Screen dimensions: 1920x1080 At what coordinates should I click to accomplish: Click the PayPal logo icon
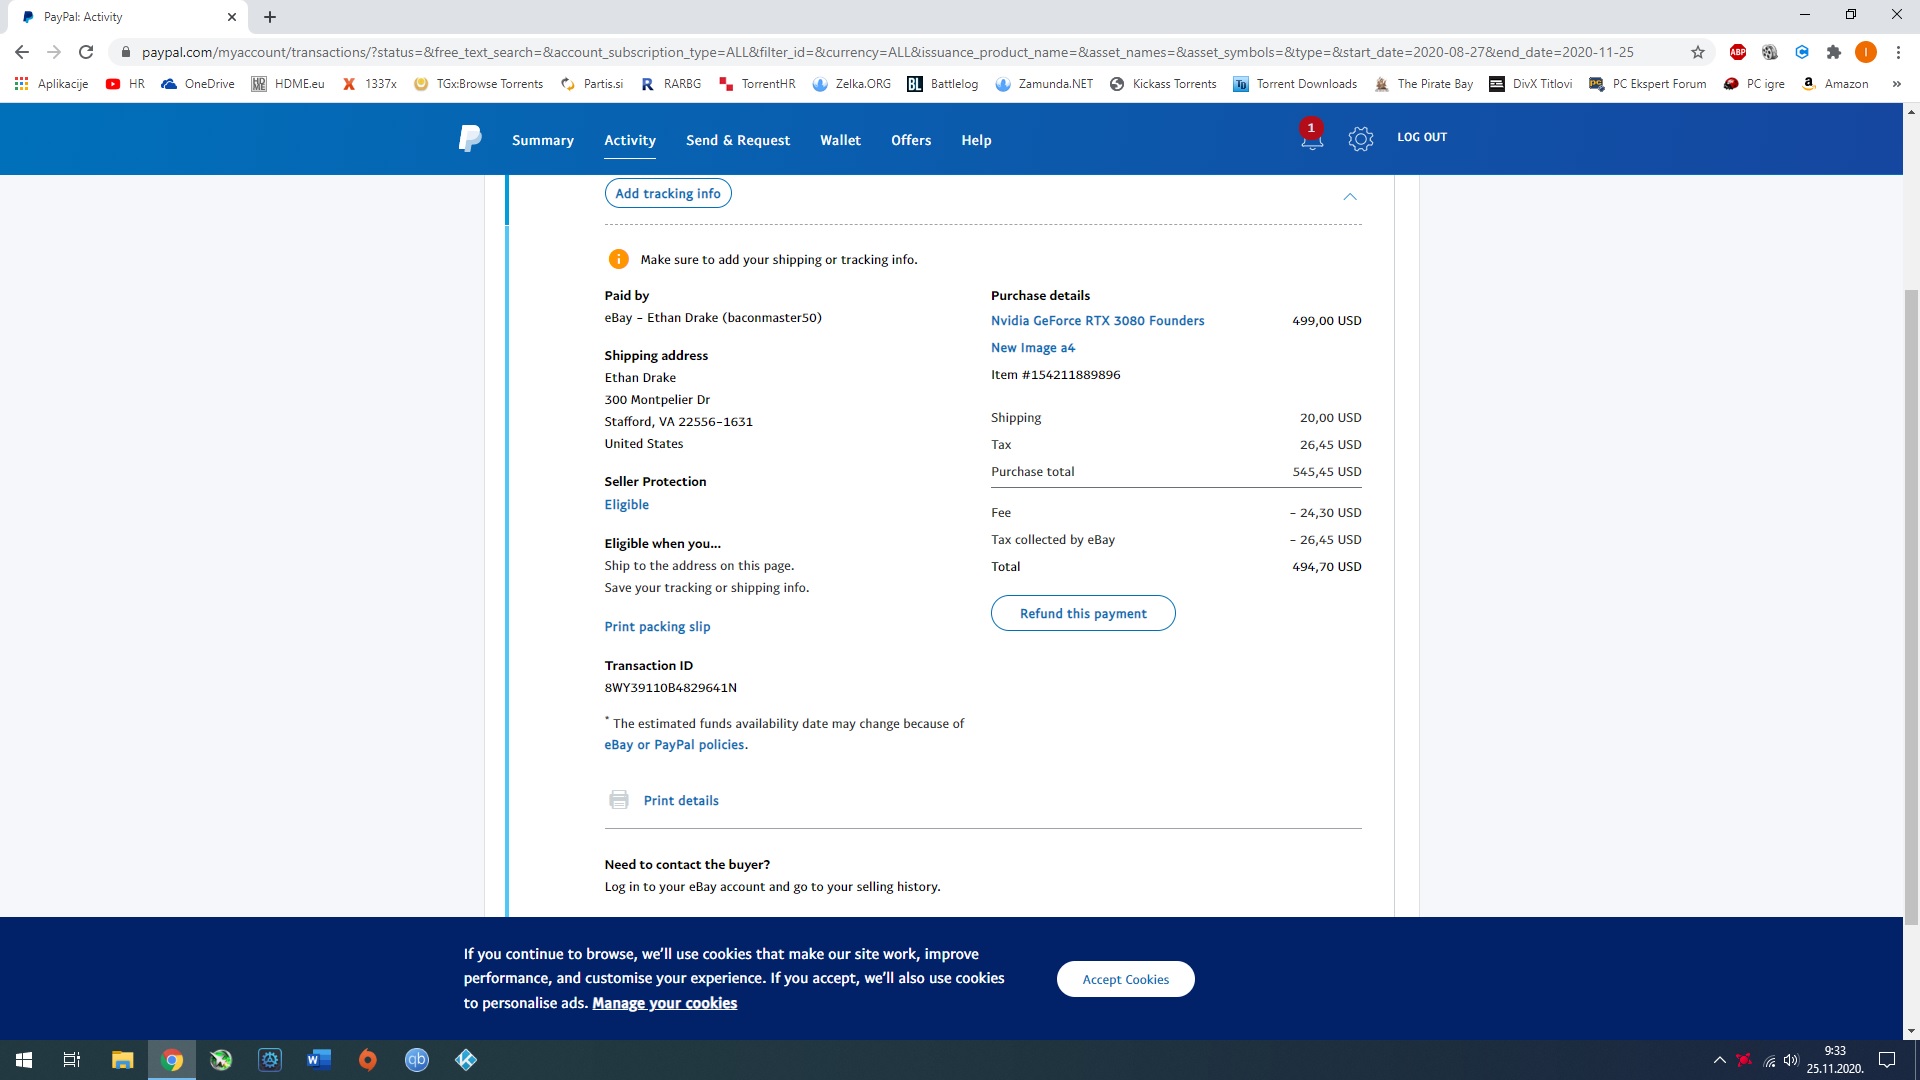(469, 139)
